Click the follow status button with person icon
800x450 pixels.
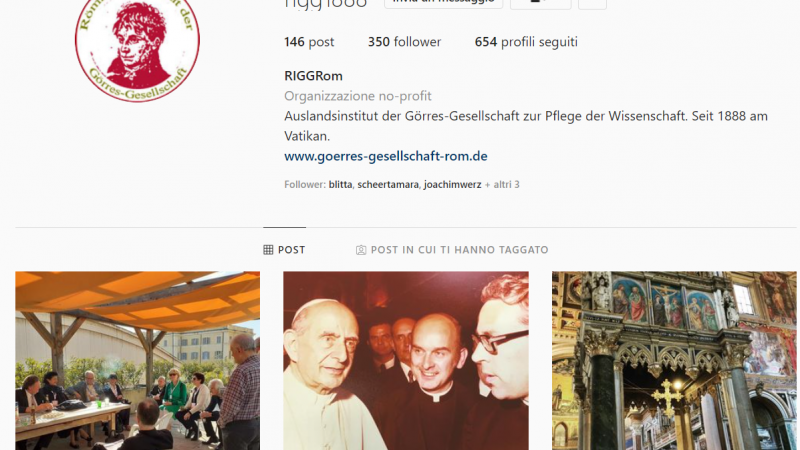click(540, 3)
